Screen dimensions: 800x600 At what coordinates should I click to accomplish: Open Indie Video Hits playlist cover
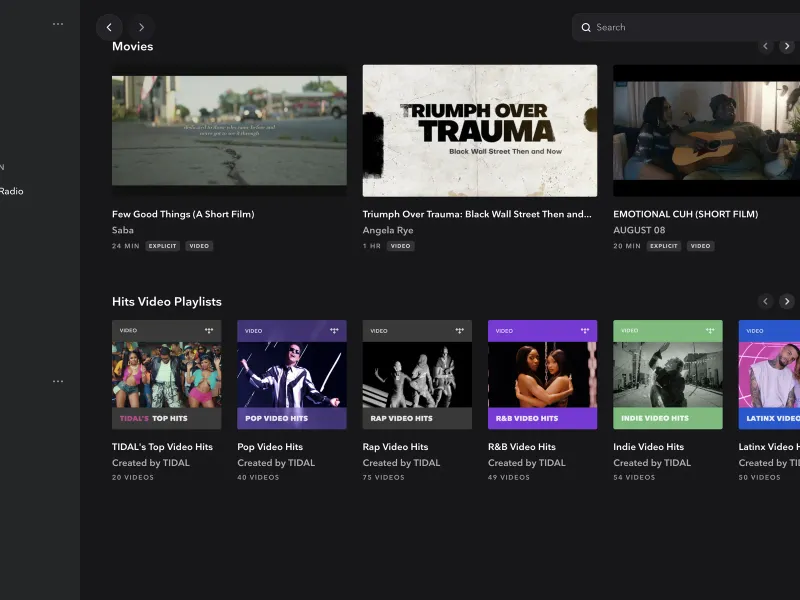click(x=668, y=374)
